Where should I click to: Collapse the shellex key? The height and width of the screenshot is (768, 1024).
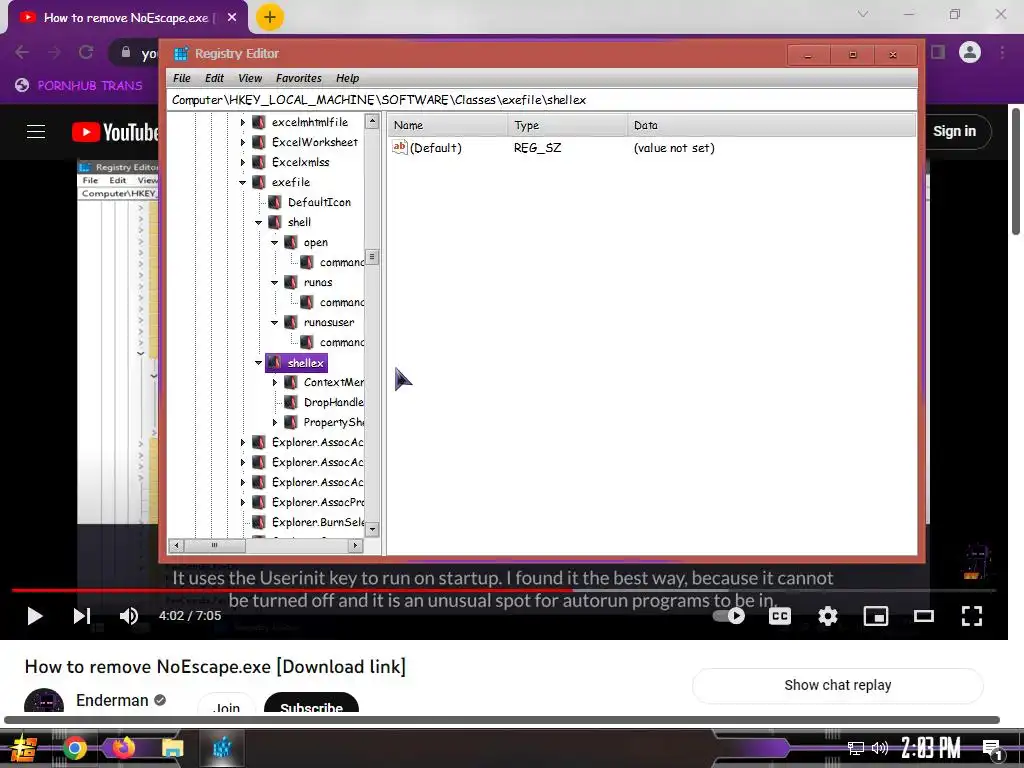[x=259, y=362]
